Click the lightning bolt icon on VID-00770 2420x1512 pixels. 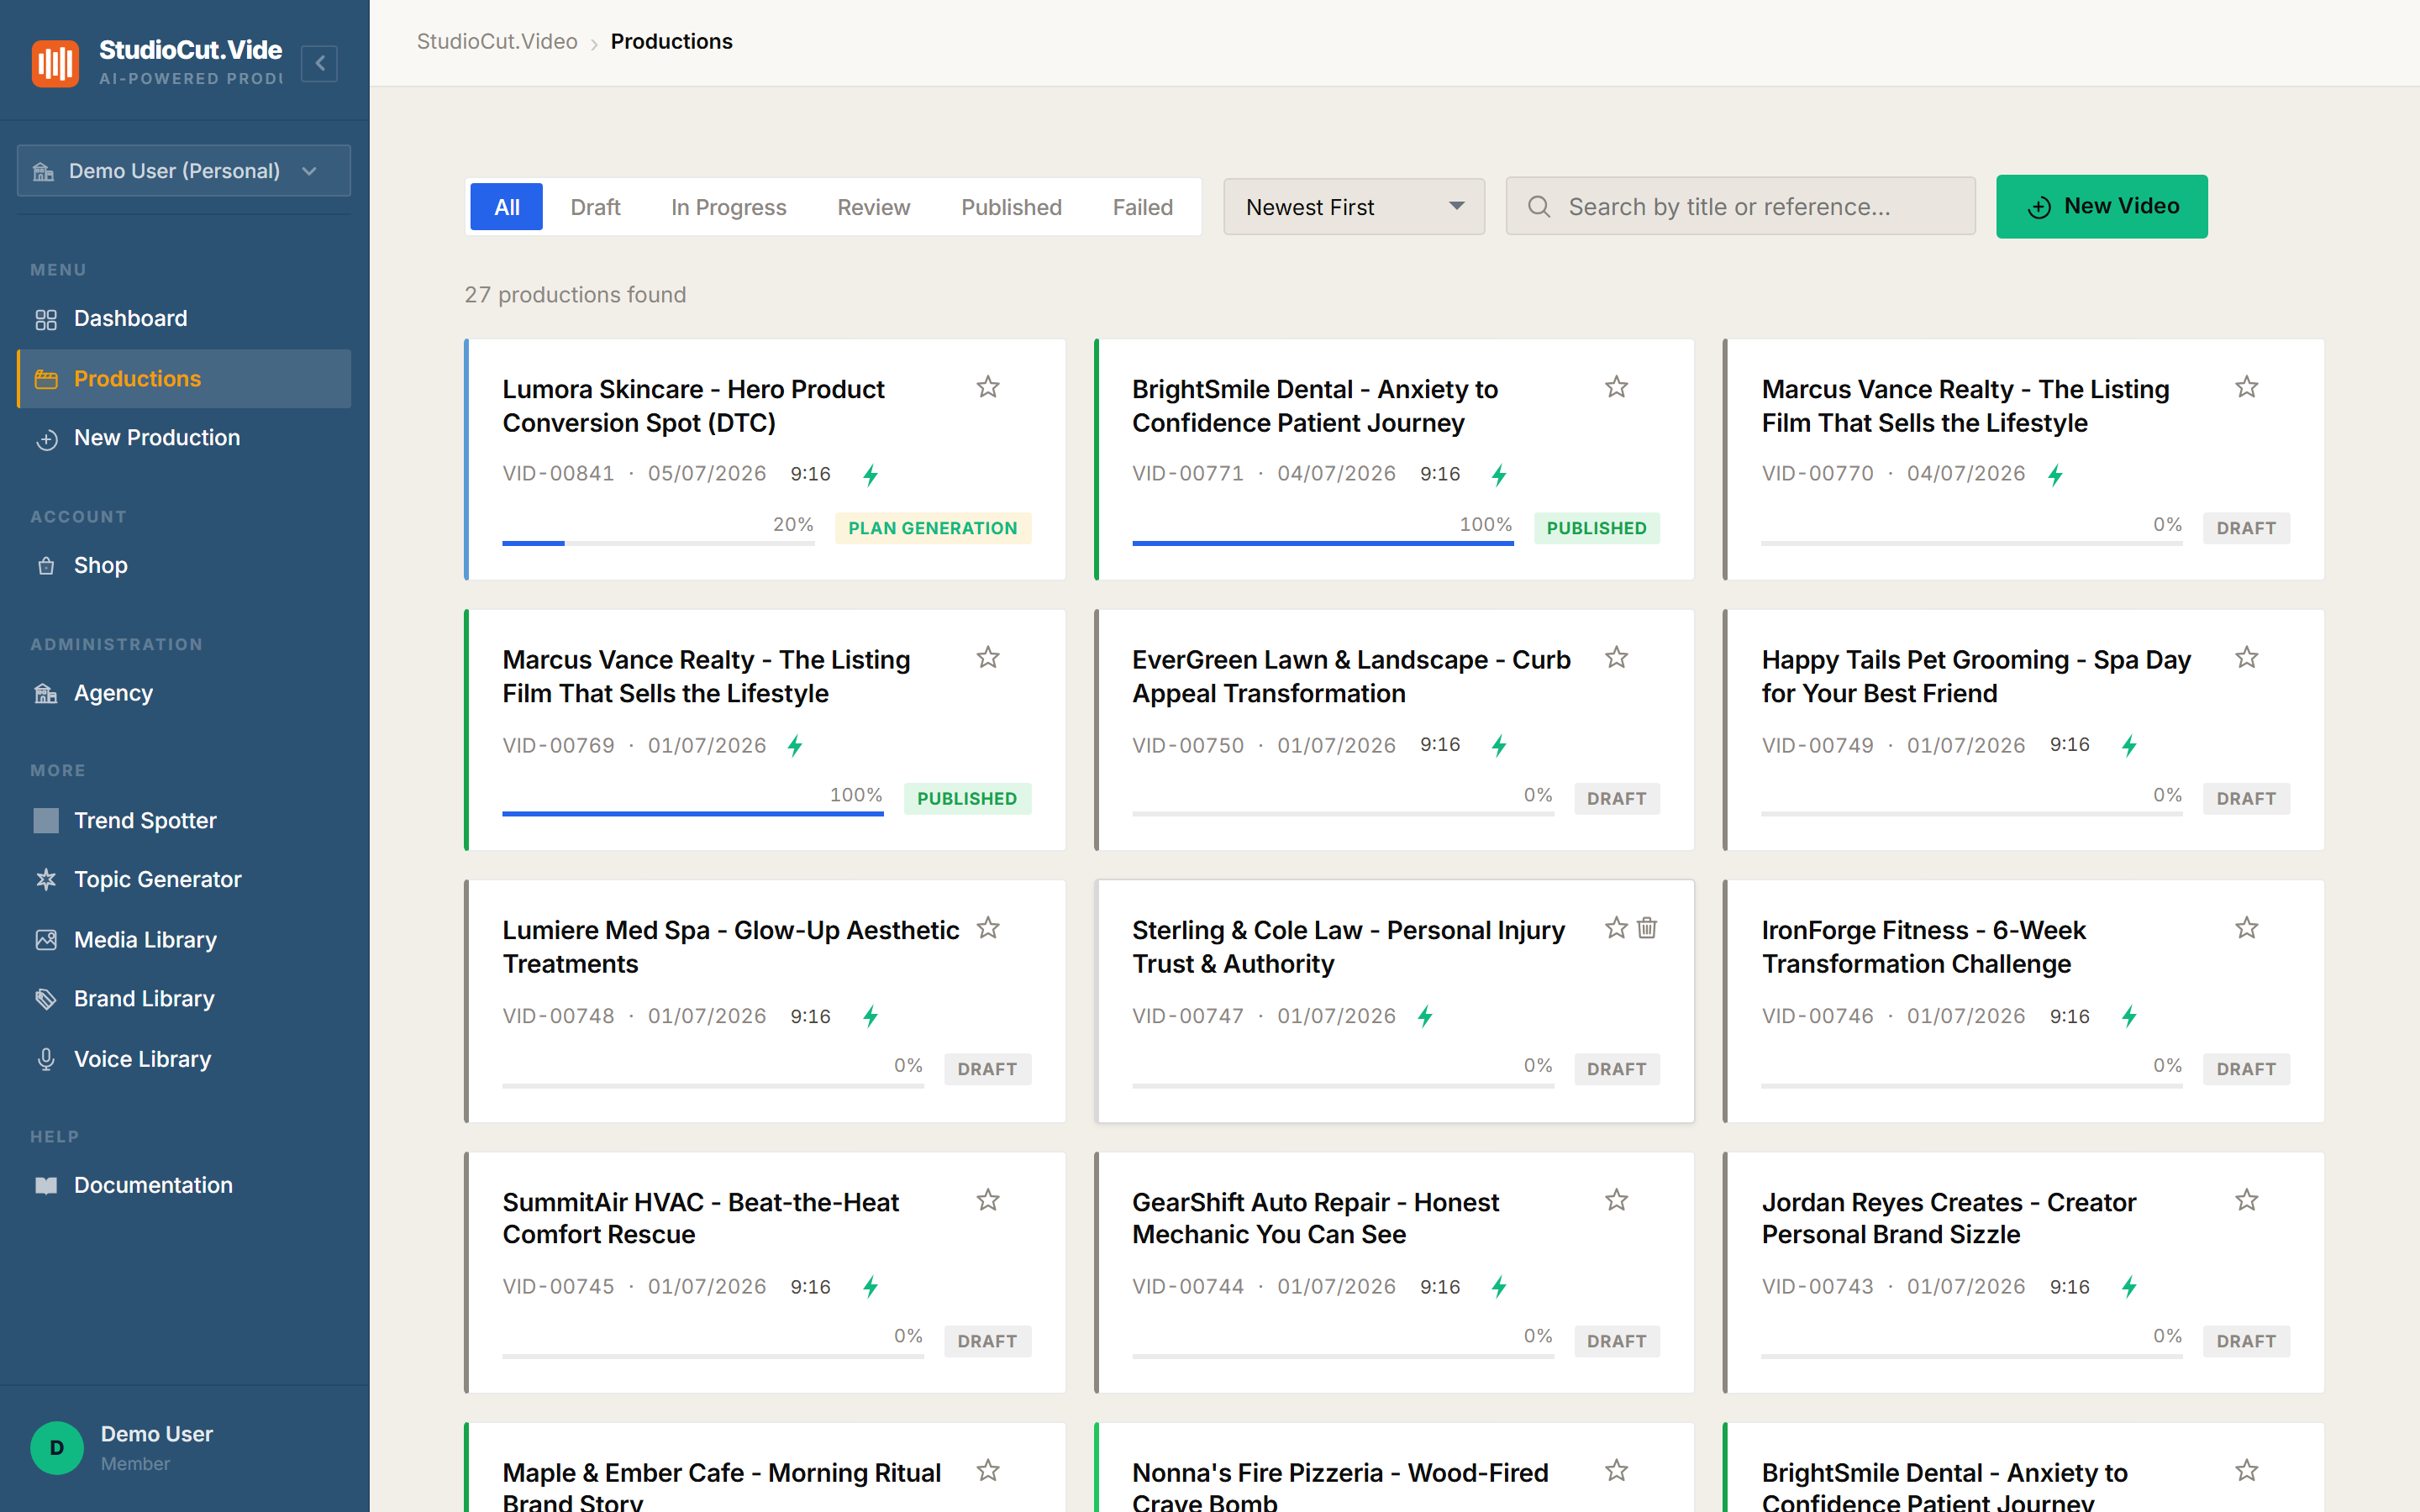[x=2055, y=475]
